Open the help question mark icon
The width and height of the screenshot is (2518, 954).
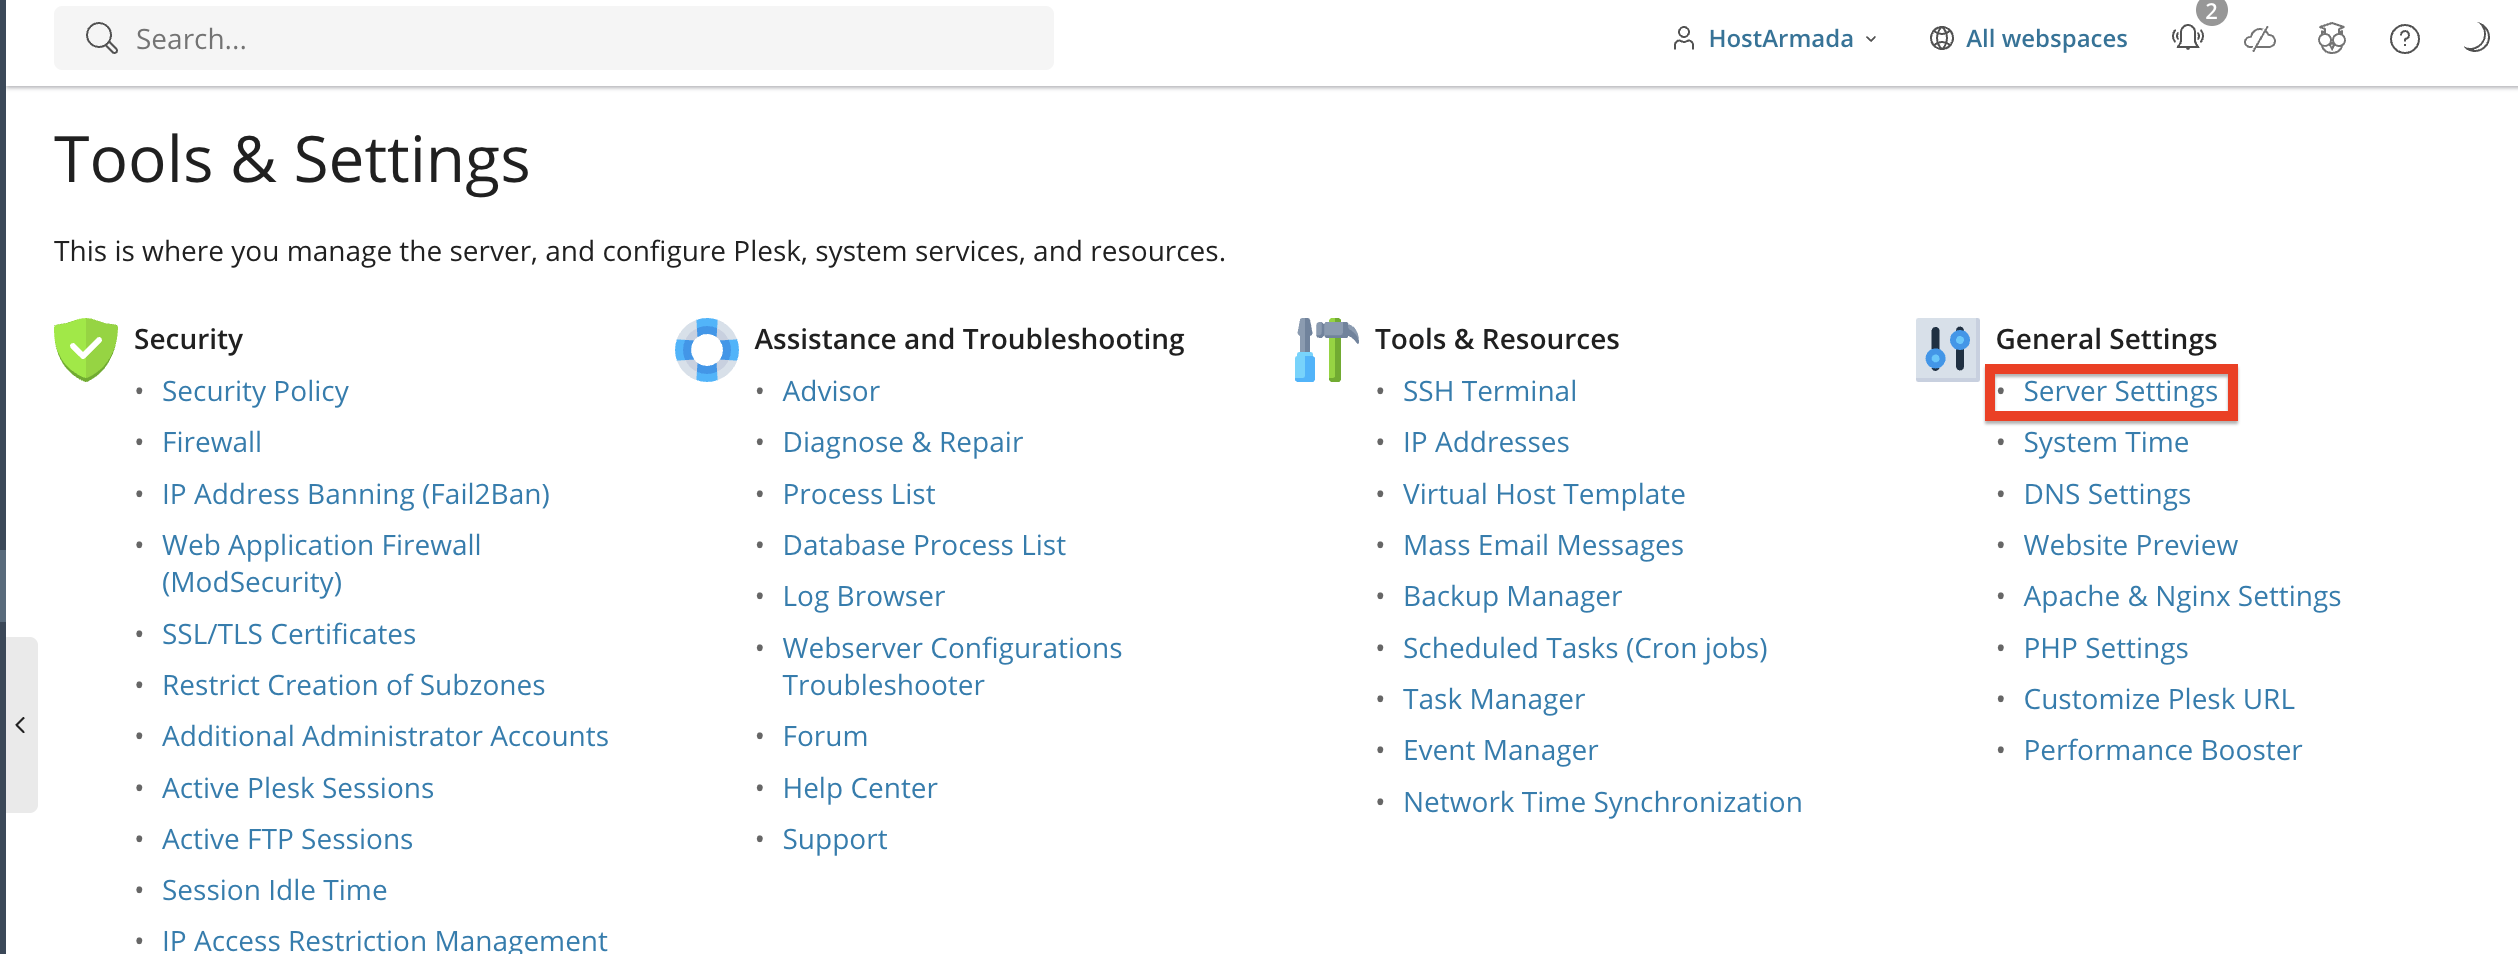[x=2404, y=39]
